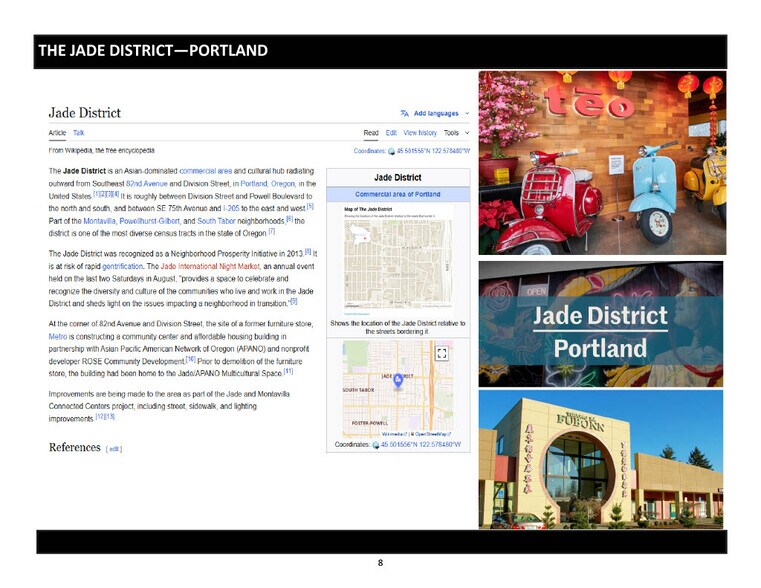Click the page number 8

(x=380, y=563)
